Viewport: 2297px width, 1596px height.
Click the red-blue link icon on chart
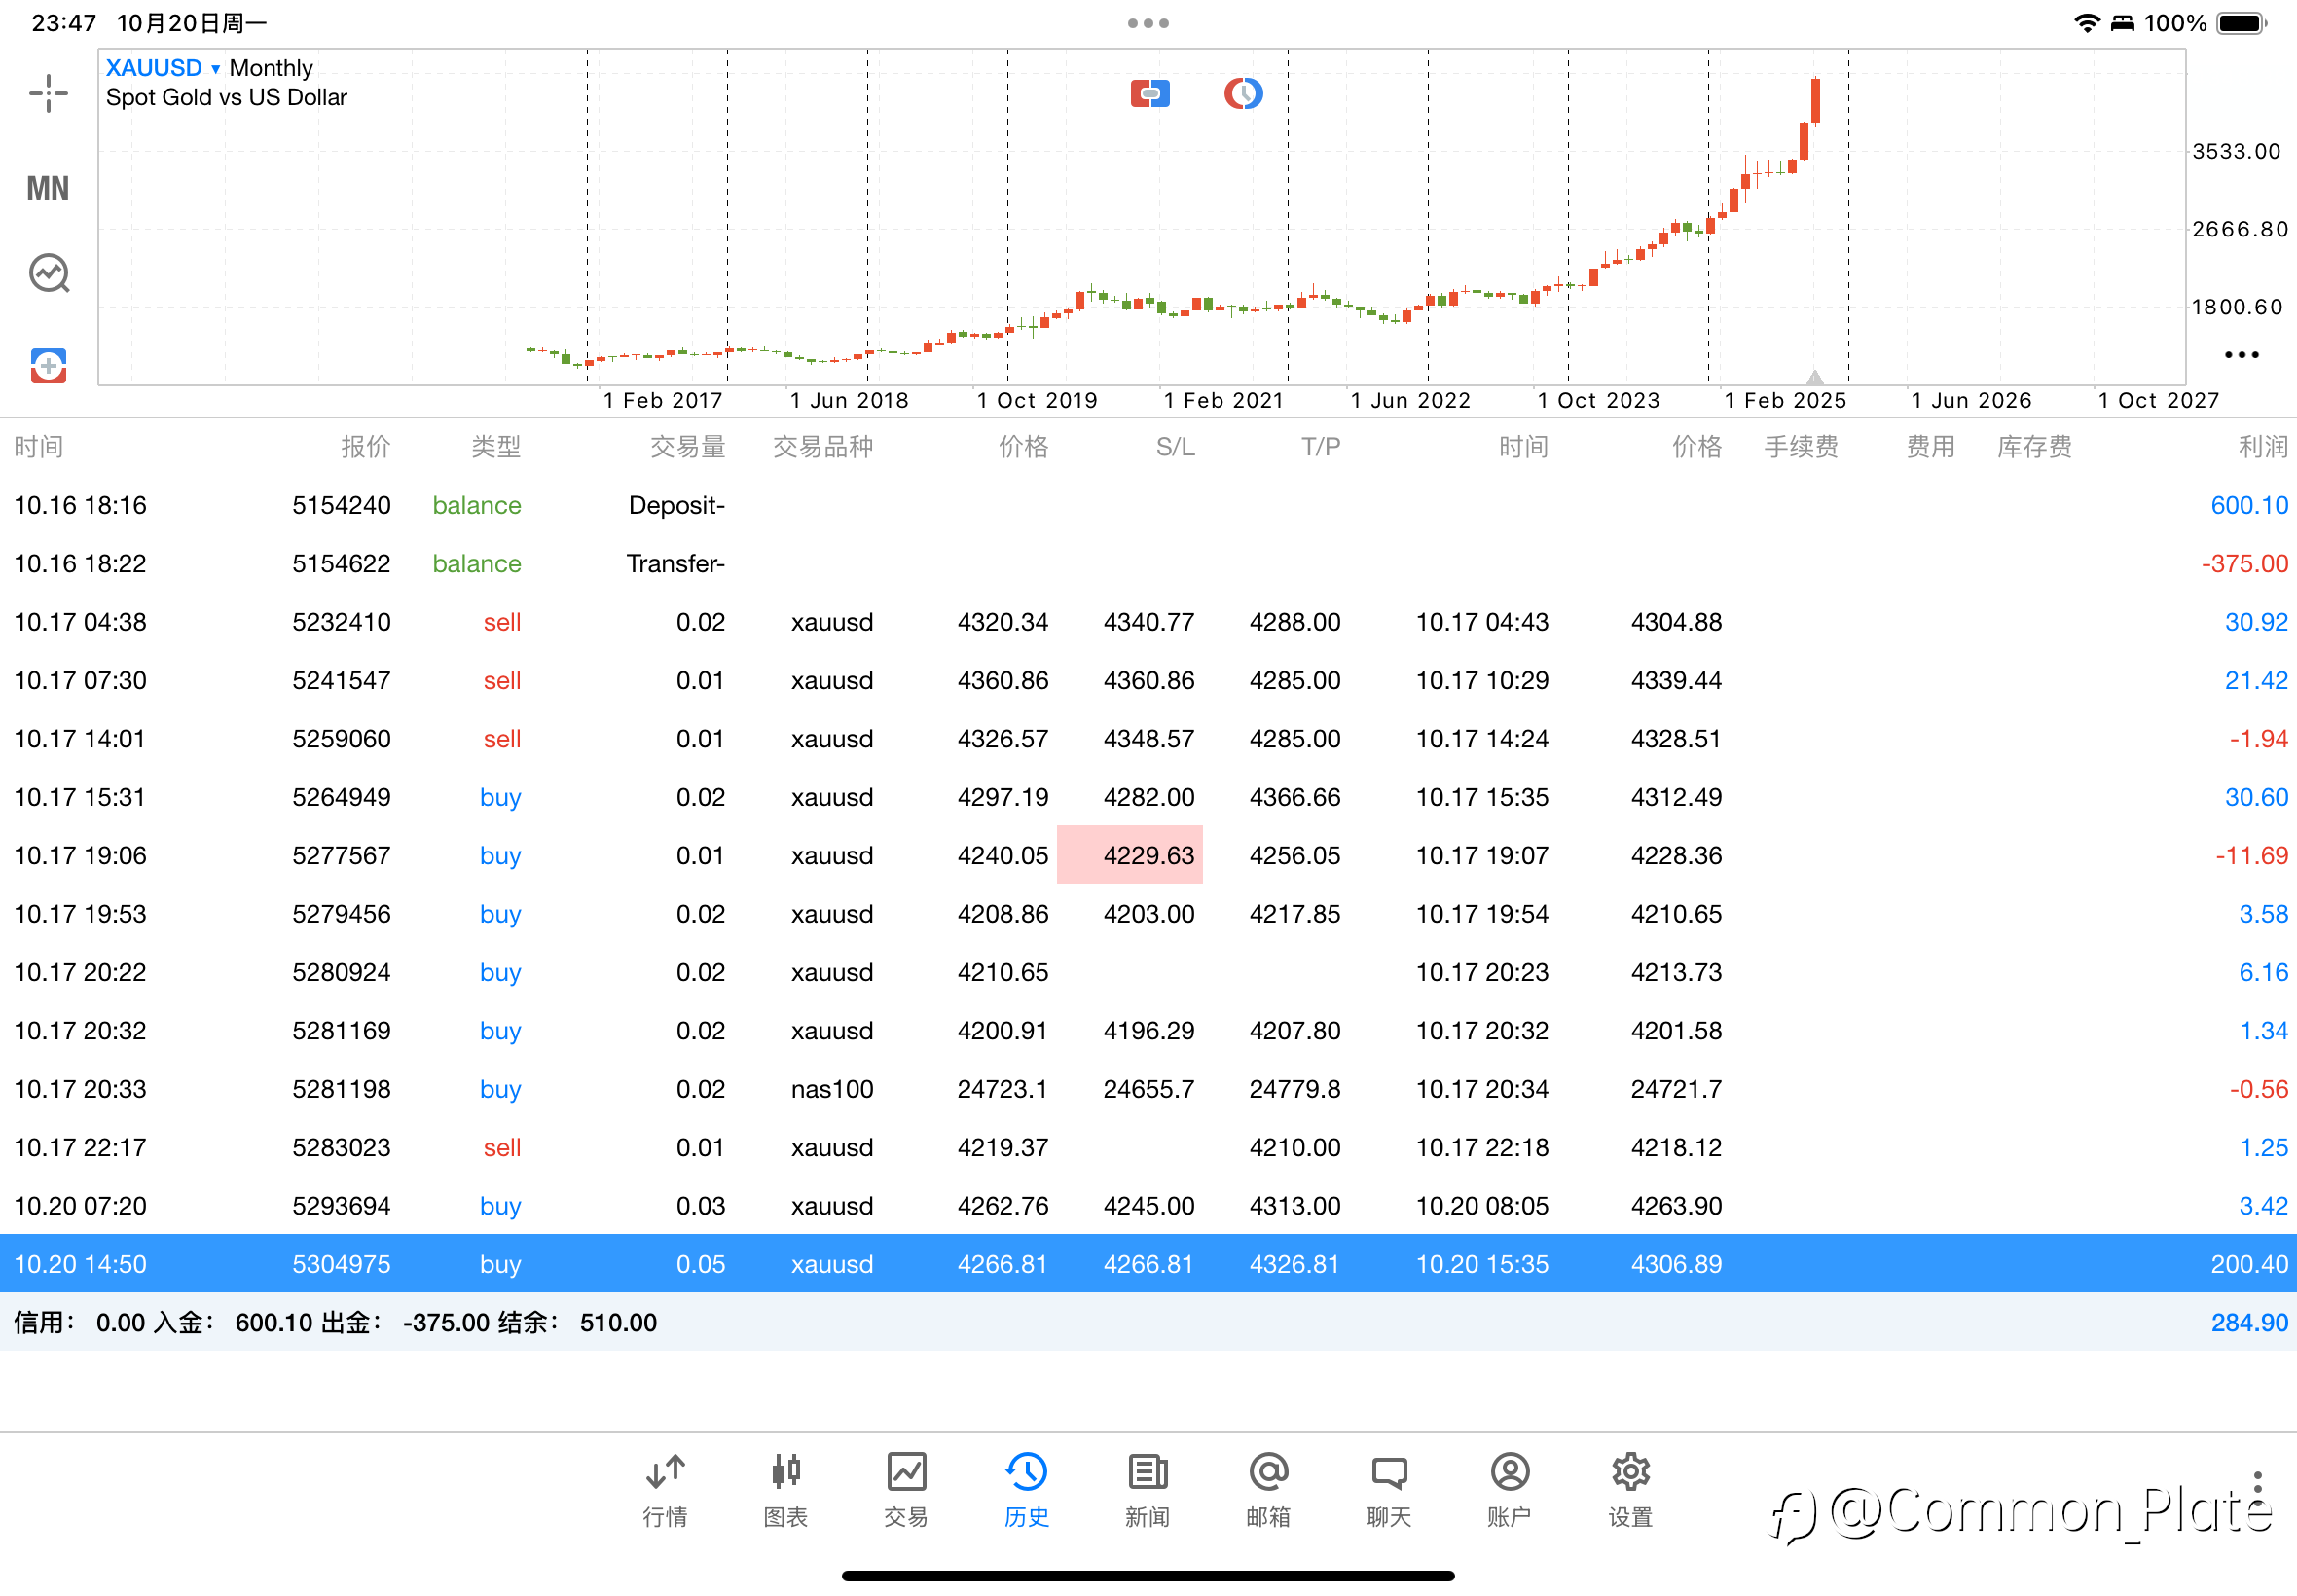pyautogui.click(x=1150, y=94)
